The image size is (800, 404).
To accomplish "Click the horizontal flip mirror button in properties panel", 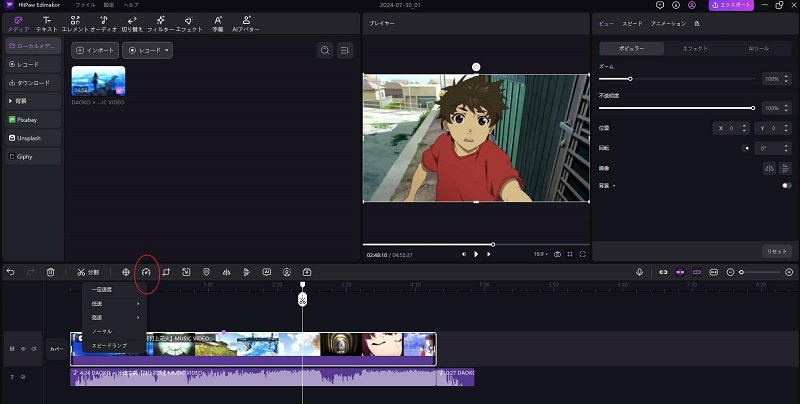I will [x=769, y=168].
